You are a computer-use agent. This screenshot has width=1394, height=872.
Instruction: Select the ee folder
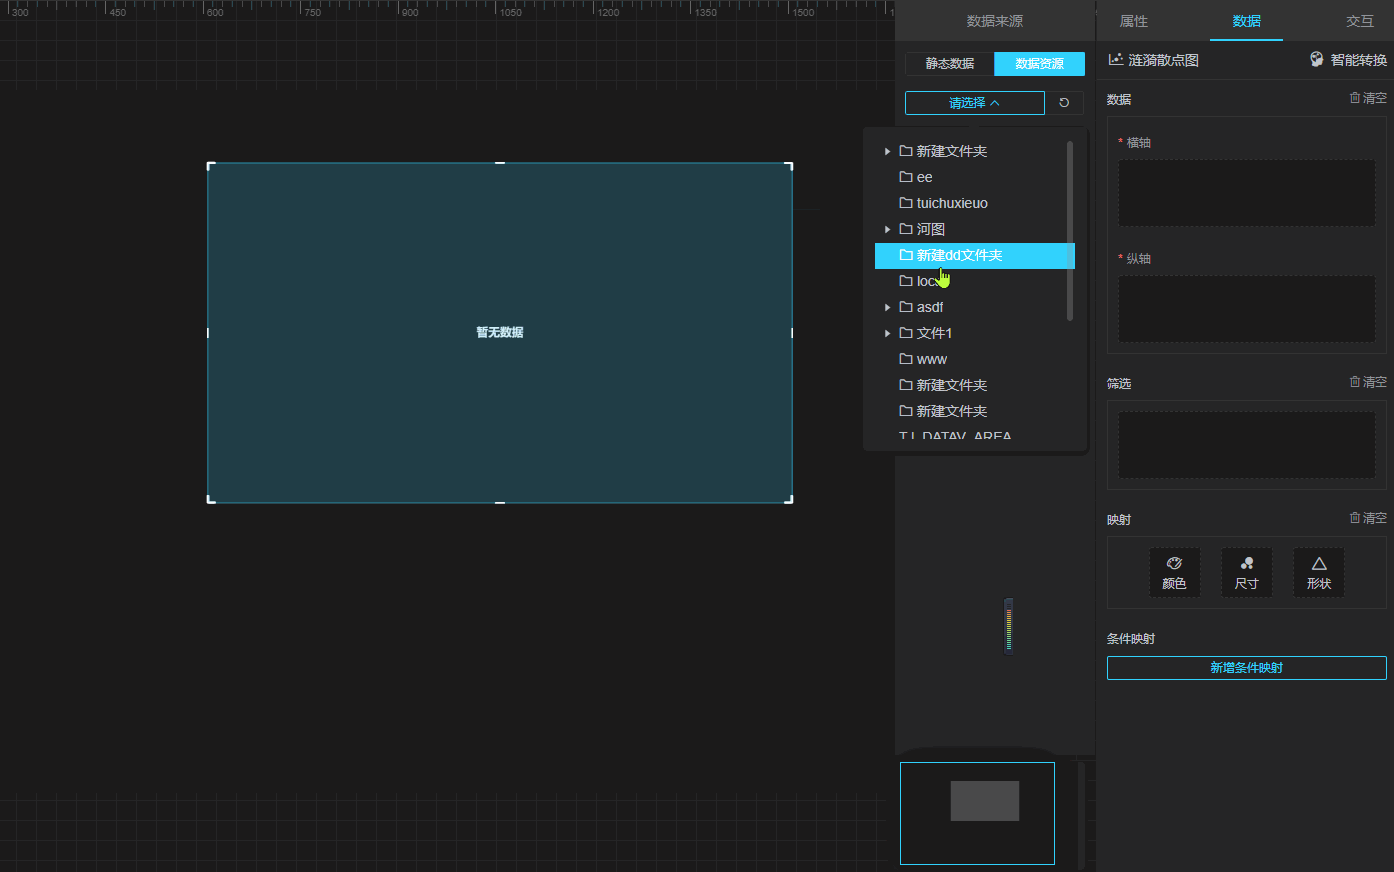pyautogui.click(x=975, y=177)
